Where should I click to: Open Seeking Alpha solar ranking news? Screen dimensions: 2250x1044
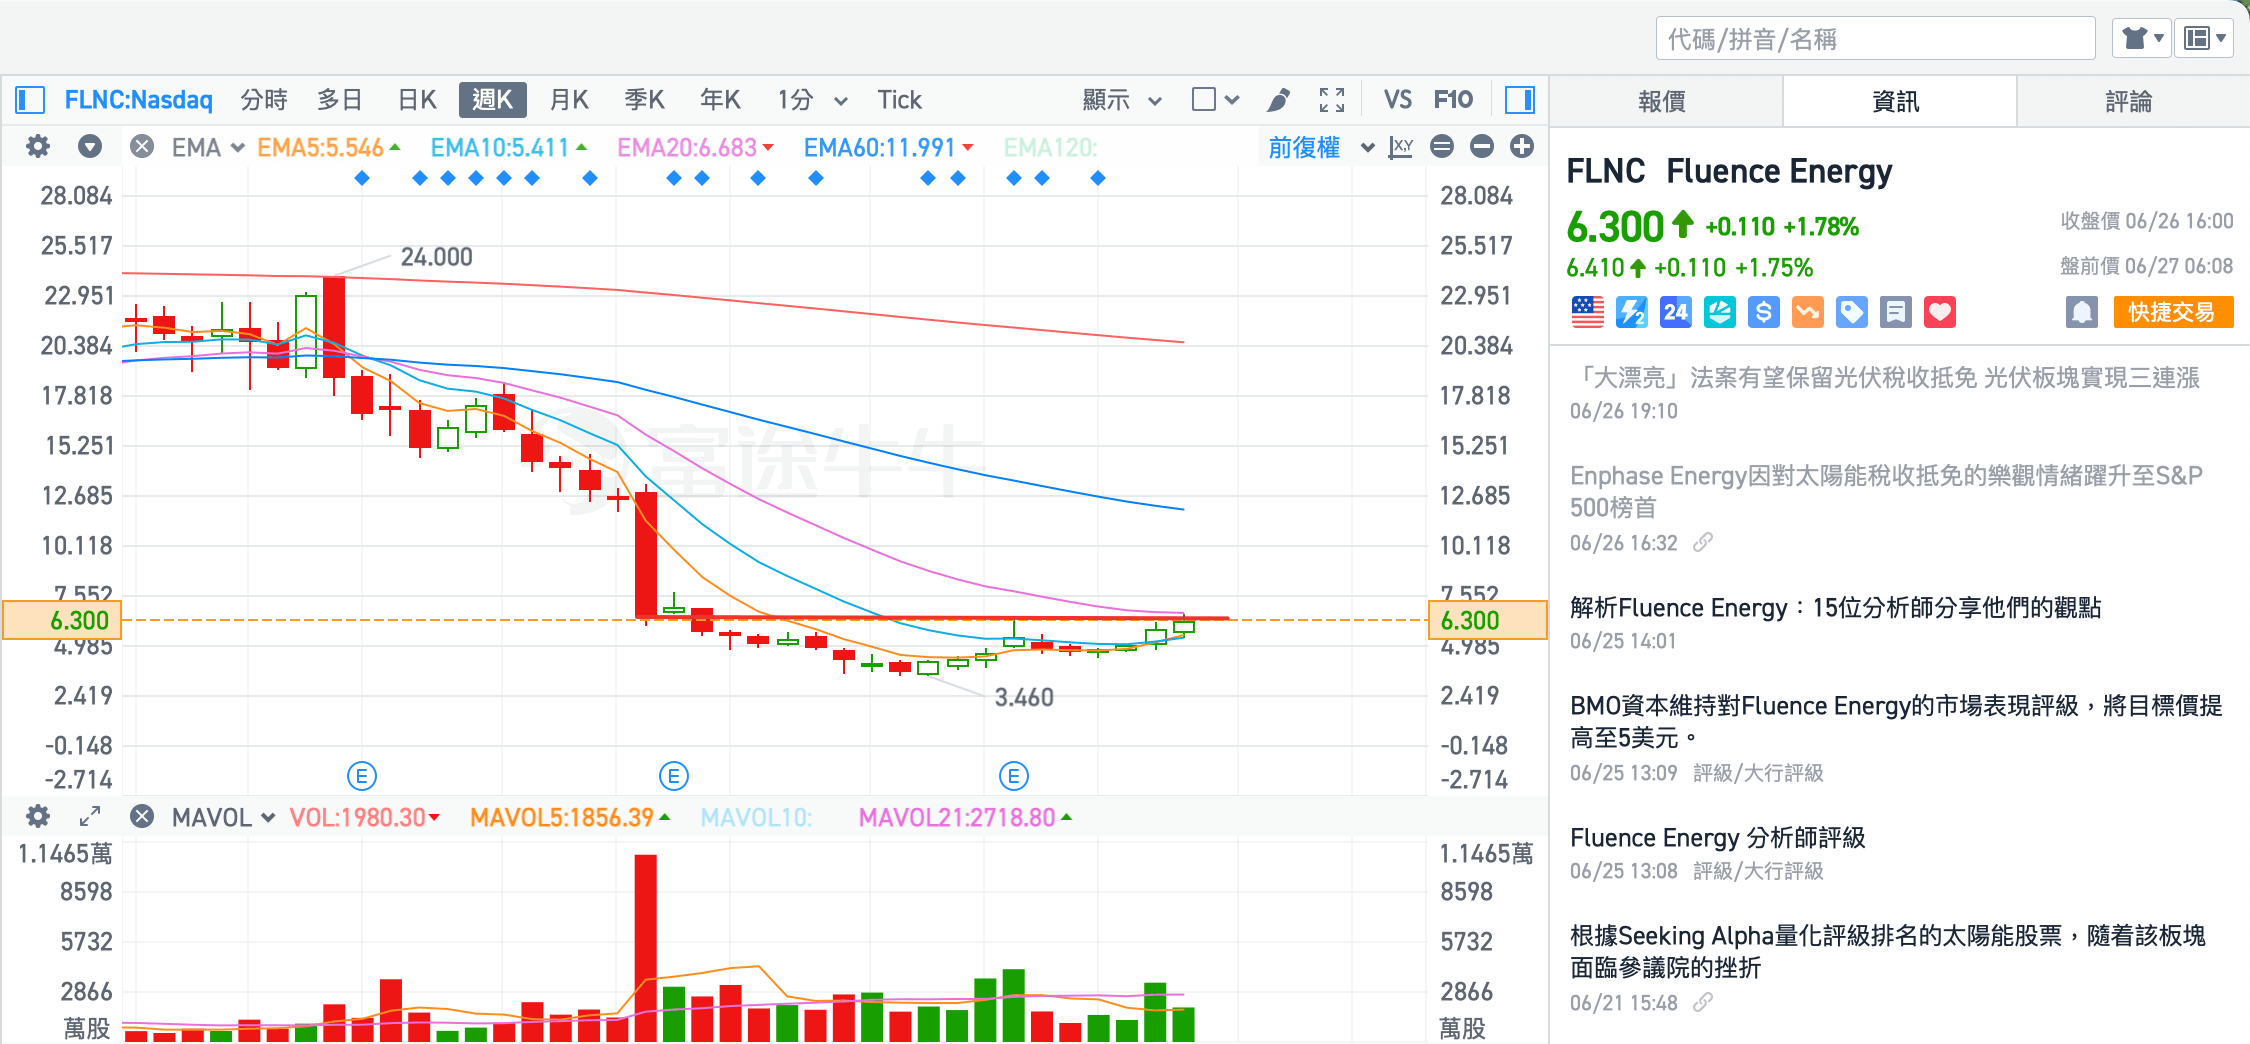pos(1887,951)
